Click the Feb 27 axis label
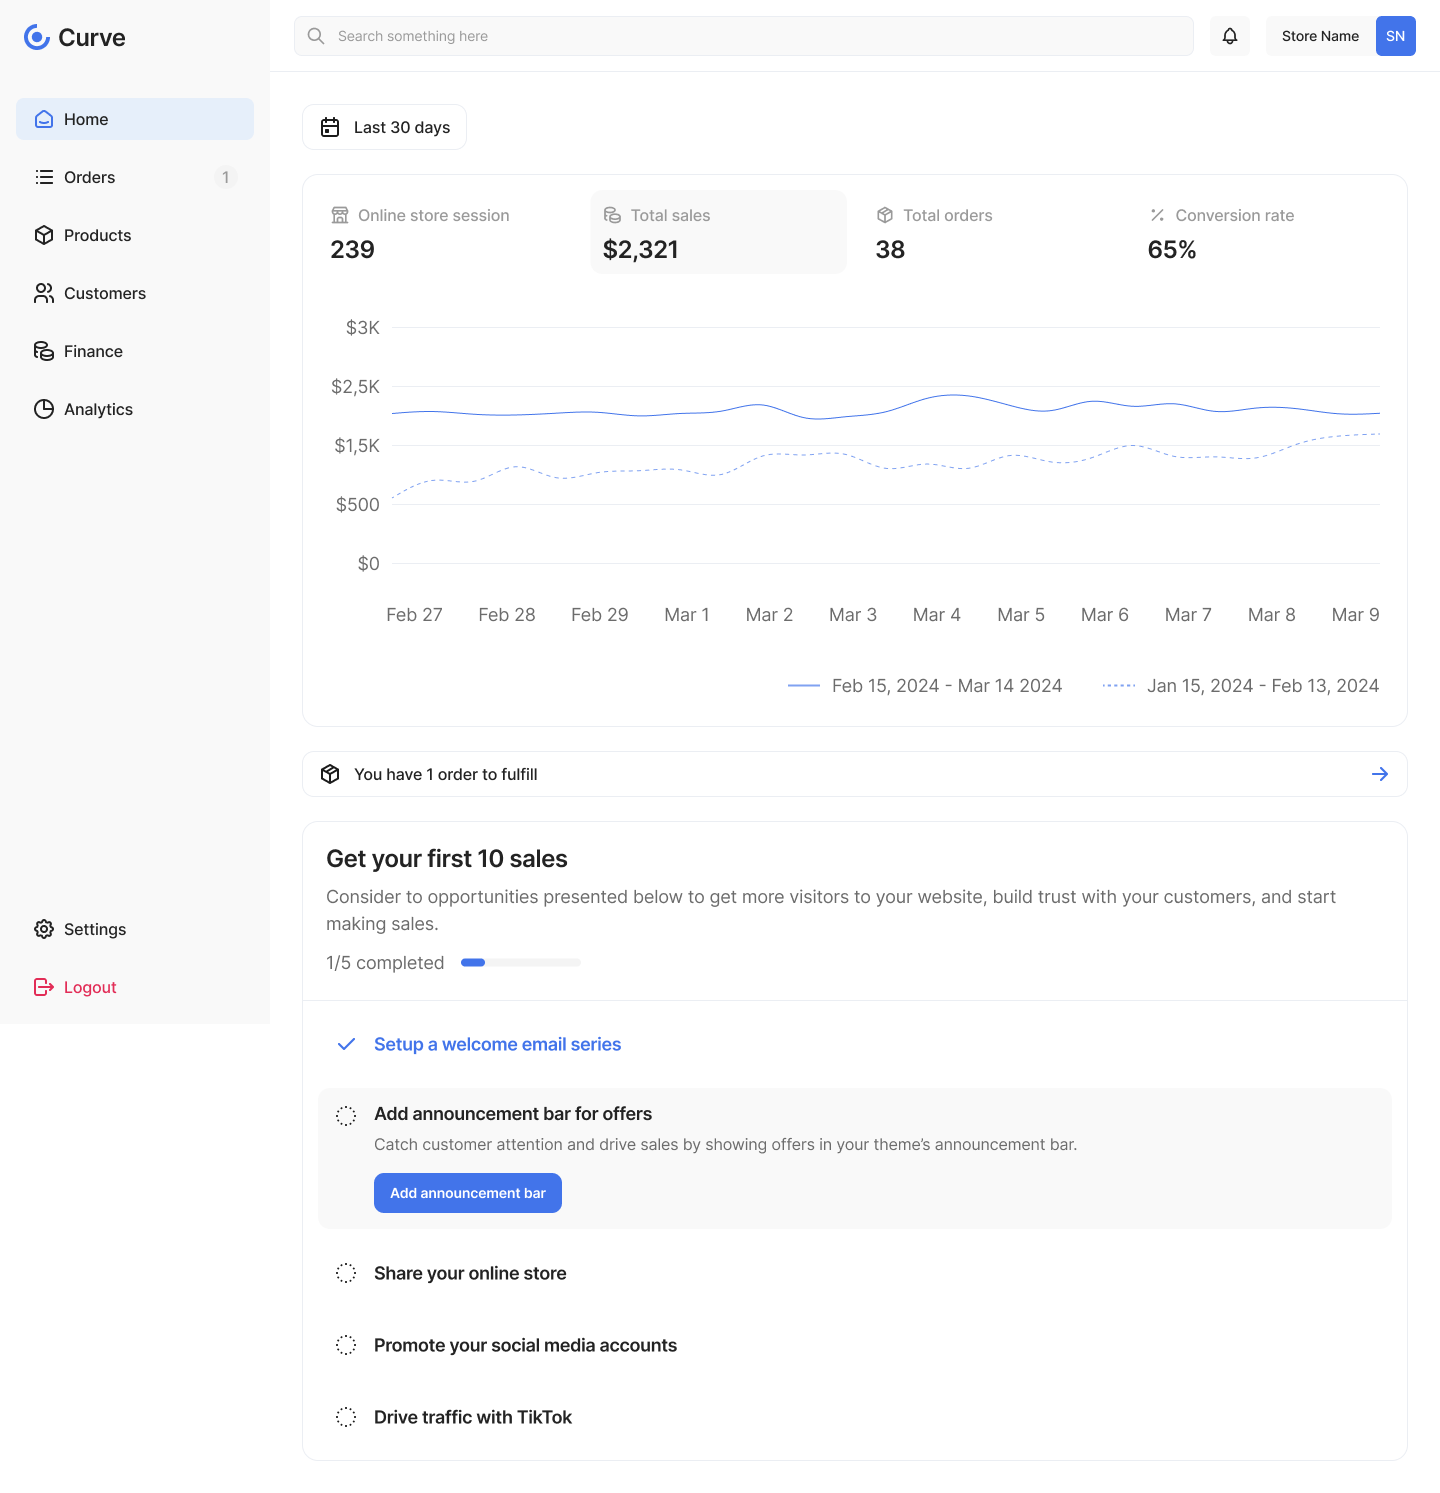This screenshot has height=1493, width=1440. pyautogui.click(x=414, y=615)
